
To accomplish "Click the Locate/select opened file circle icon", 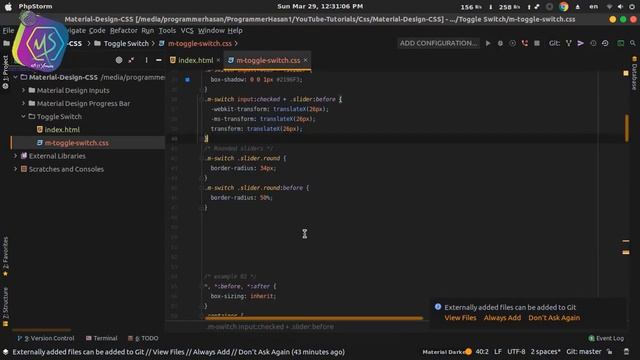I will [119, 60].
